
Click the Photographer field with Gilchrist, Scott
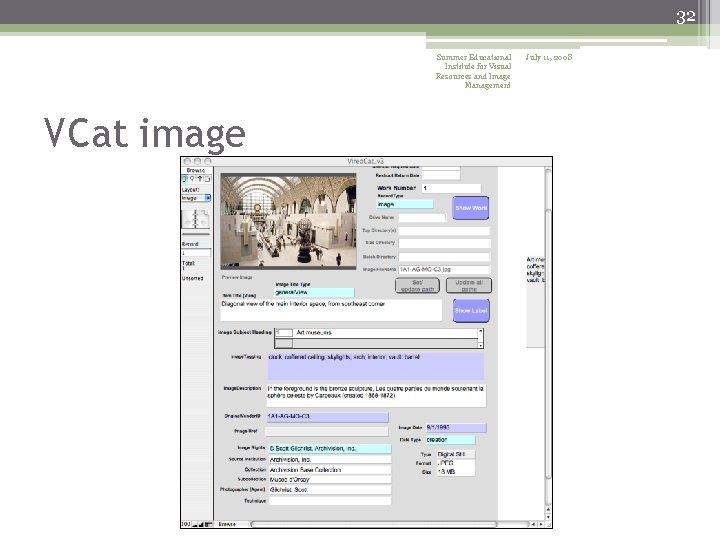pos(330,489)
